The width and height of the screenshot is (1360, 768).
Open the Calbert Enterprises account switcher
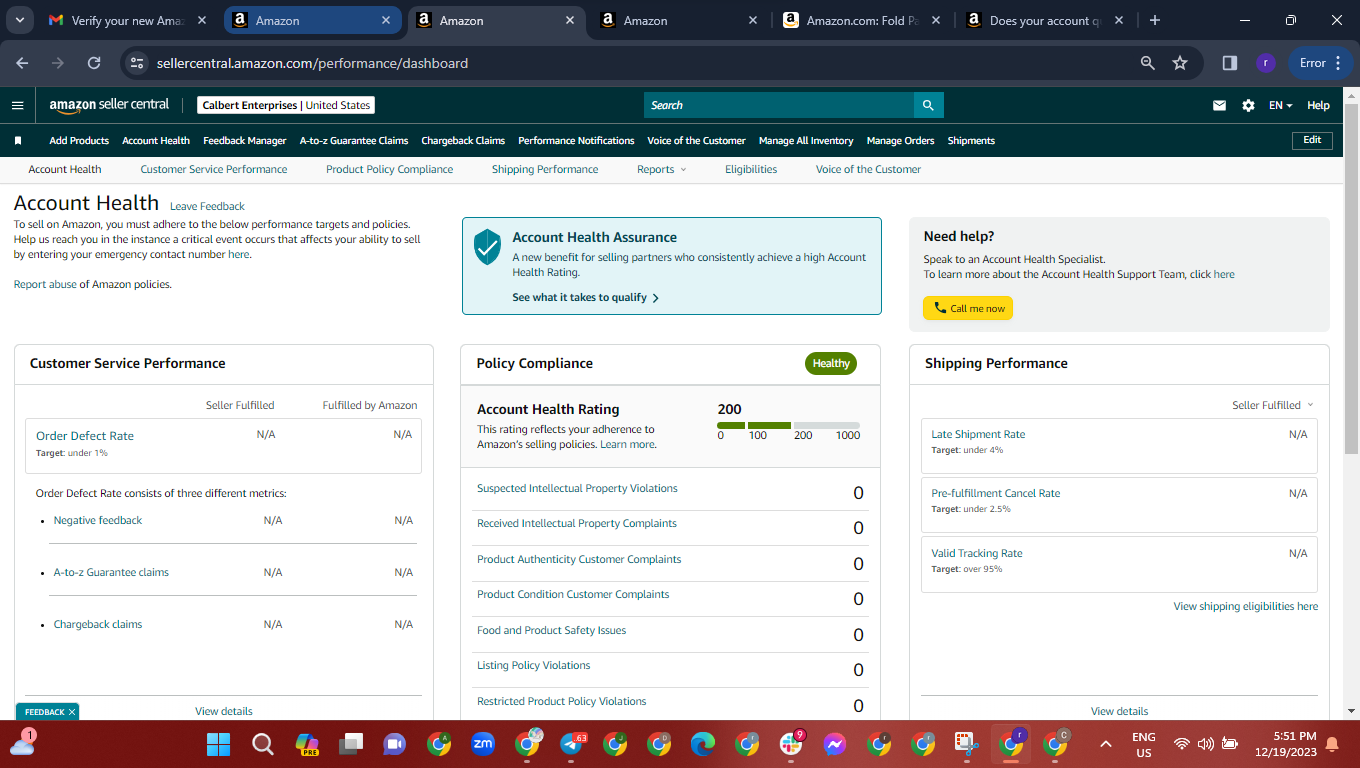tap(286, 105)
